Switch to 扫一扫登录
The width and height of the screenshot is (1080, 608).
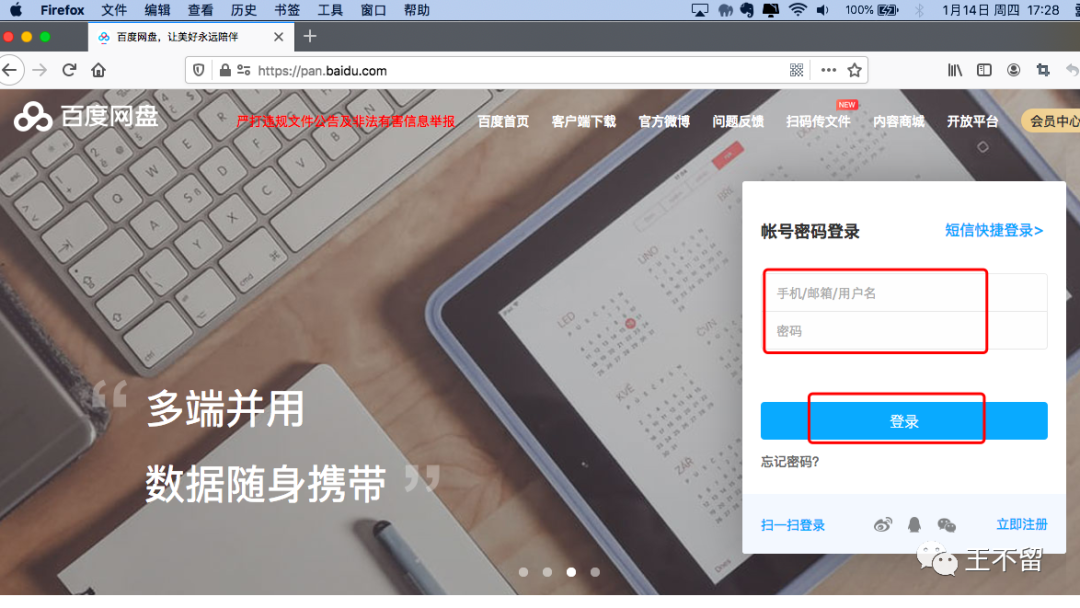(x=793, y=525)
